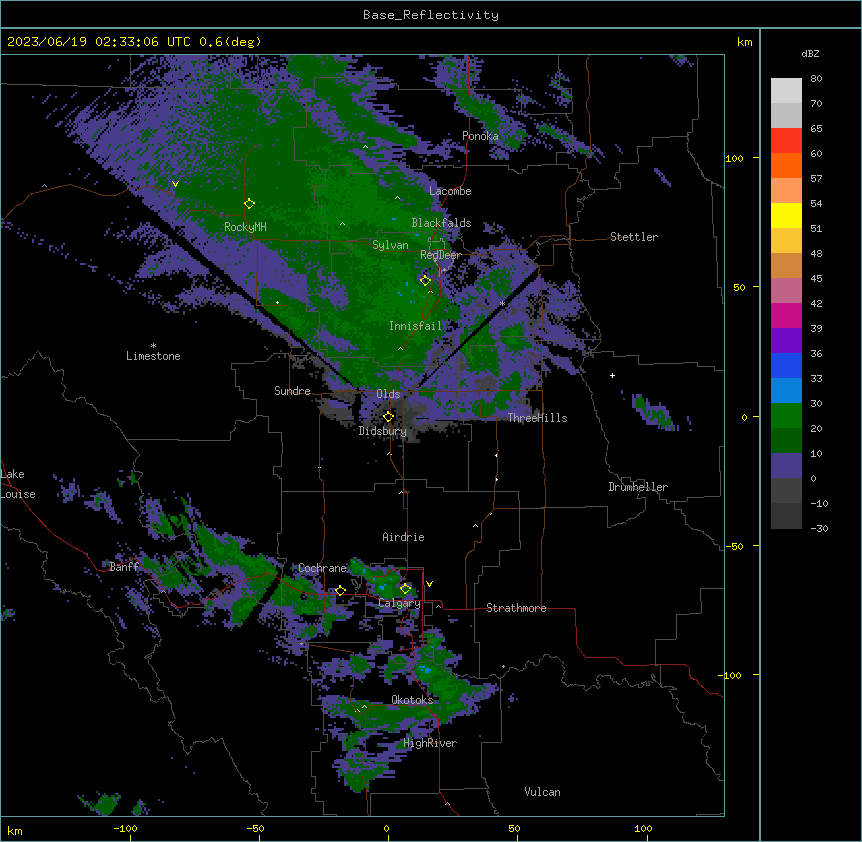This screenshot has height=842, width=862.
Task: Select the yellow diamond marker below RedDeer
Action: tap(425, 281)
